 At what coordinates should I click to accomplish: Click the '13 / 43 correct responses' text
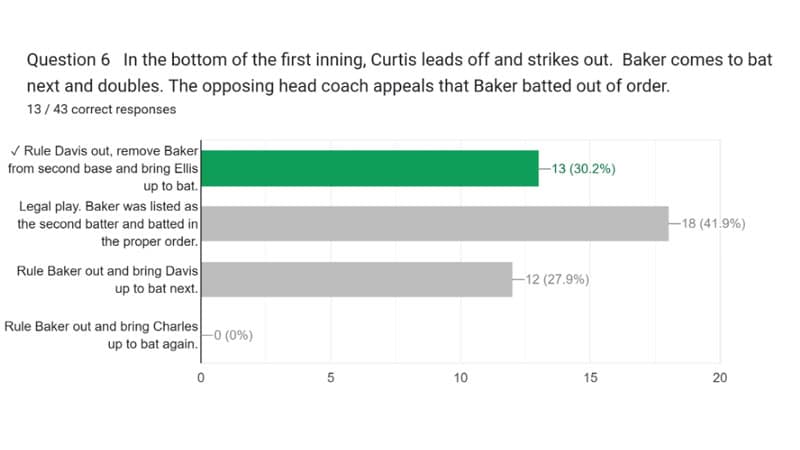[x=102, y=109]
